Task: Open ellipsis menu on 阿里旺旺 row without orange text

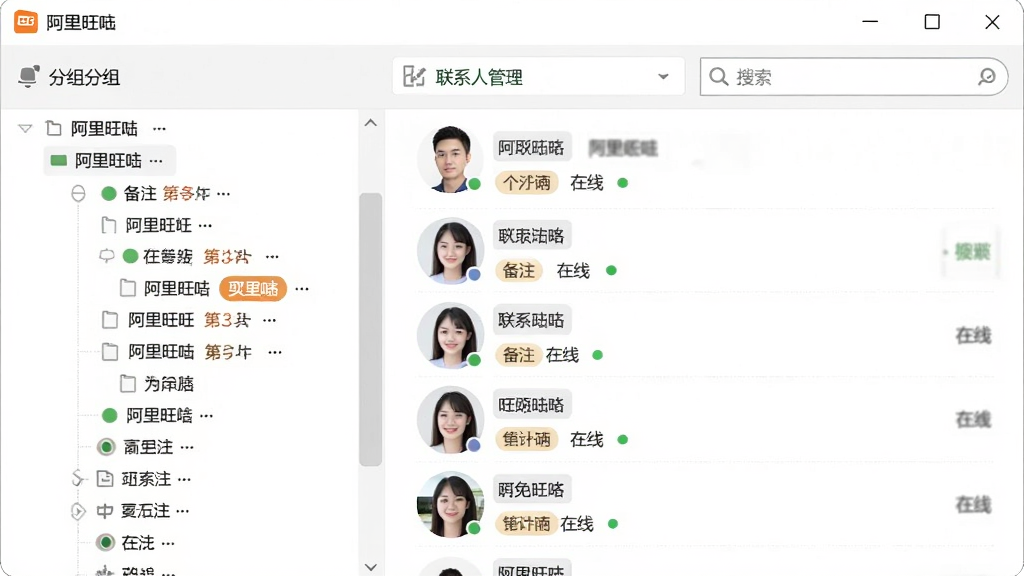Action: 206,226
